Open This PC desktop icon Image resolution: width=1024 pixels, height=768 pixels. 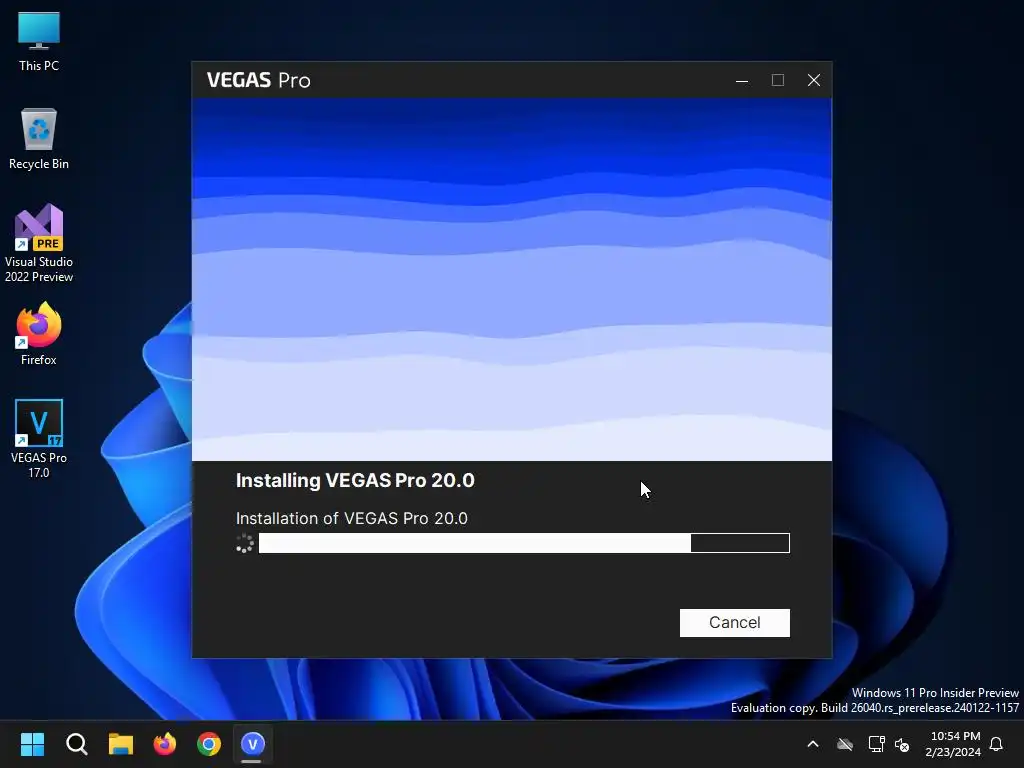(x=39, y=41)
